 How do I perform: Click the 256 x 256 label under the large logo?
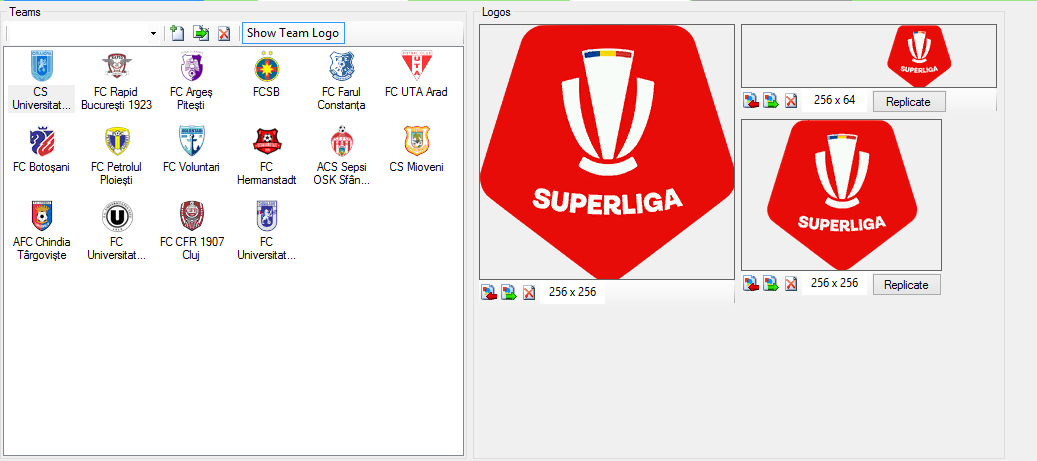point(572,292)
